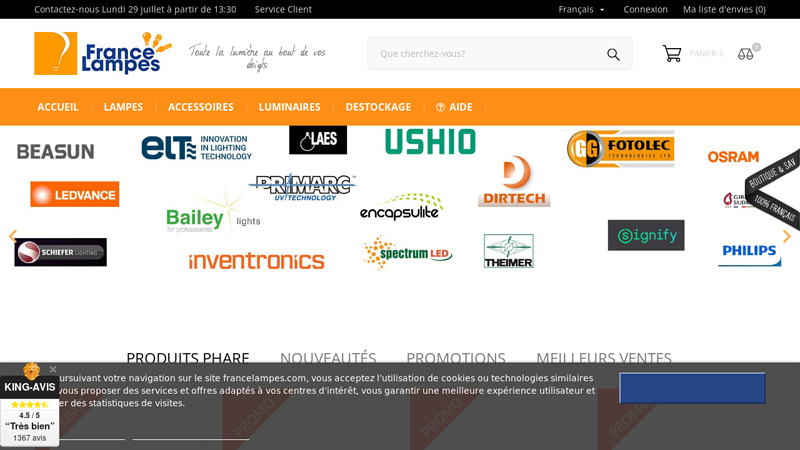Click the Spectrum LED logo
Screen dimensions: 800x450
[408, 253]
